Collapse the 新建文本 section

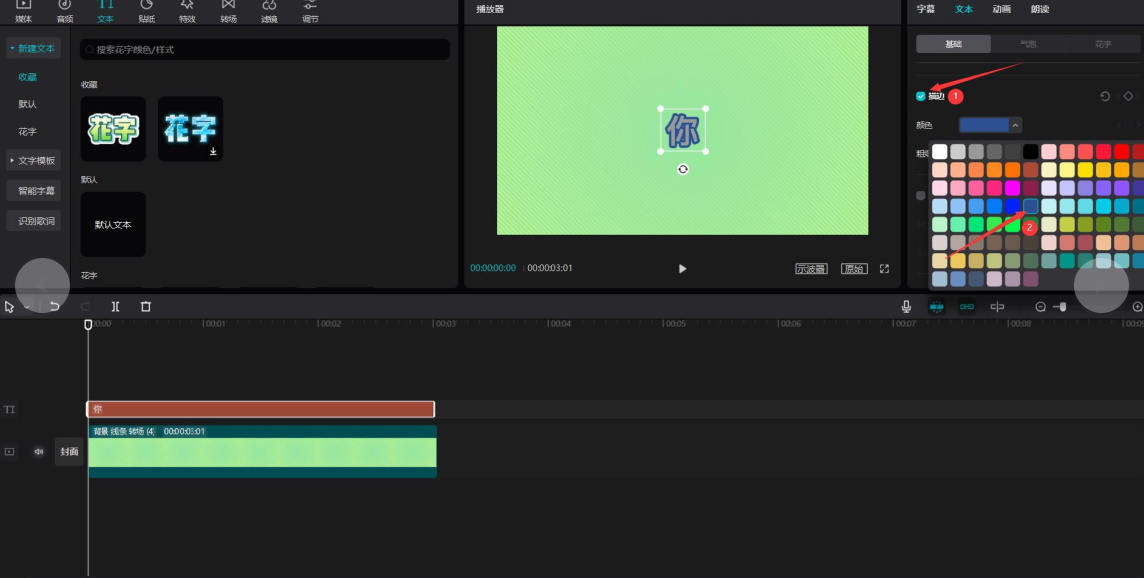[32, 48]
